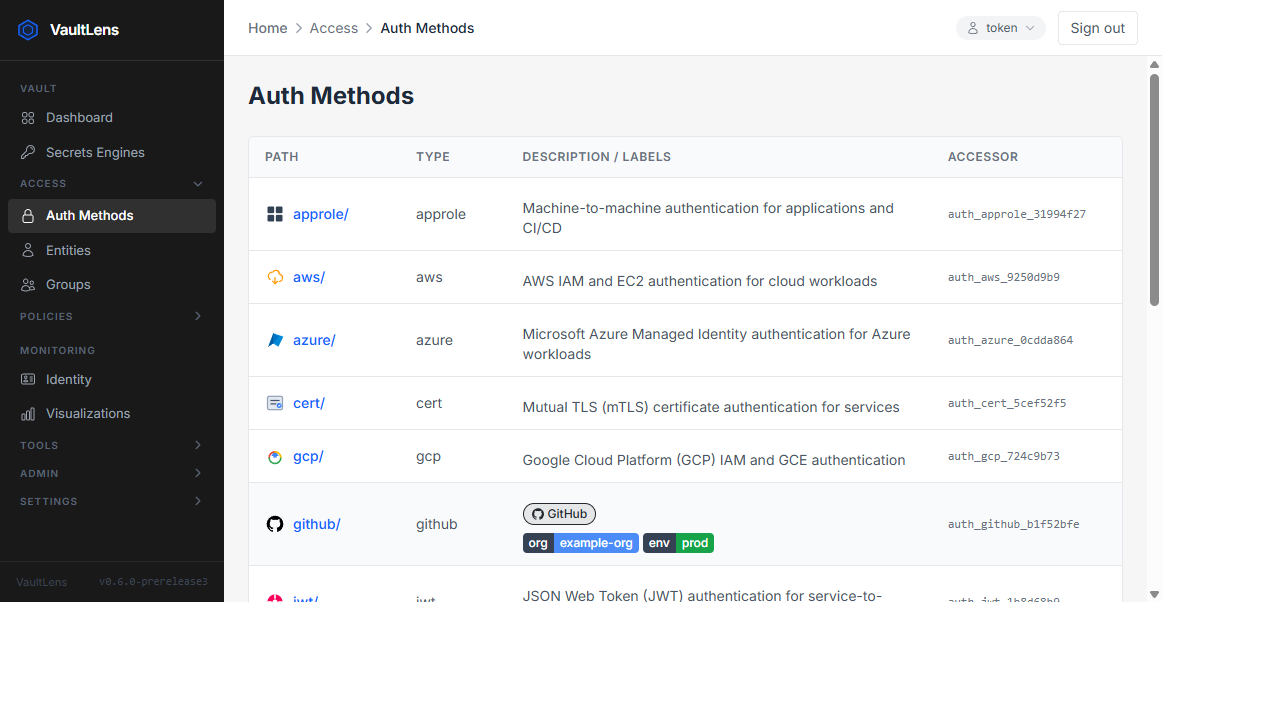
Task: Open the token dropdown menu
Action: (1001, 28)
